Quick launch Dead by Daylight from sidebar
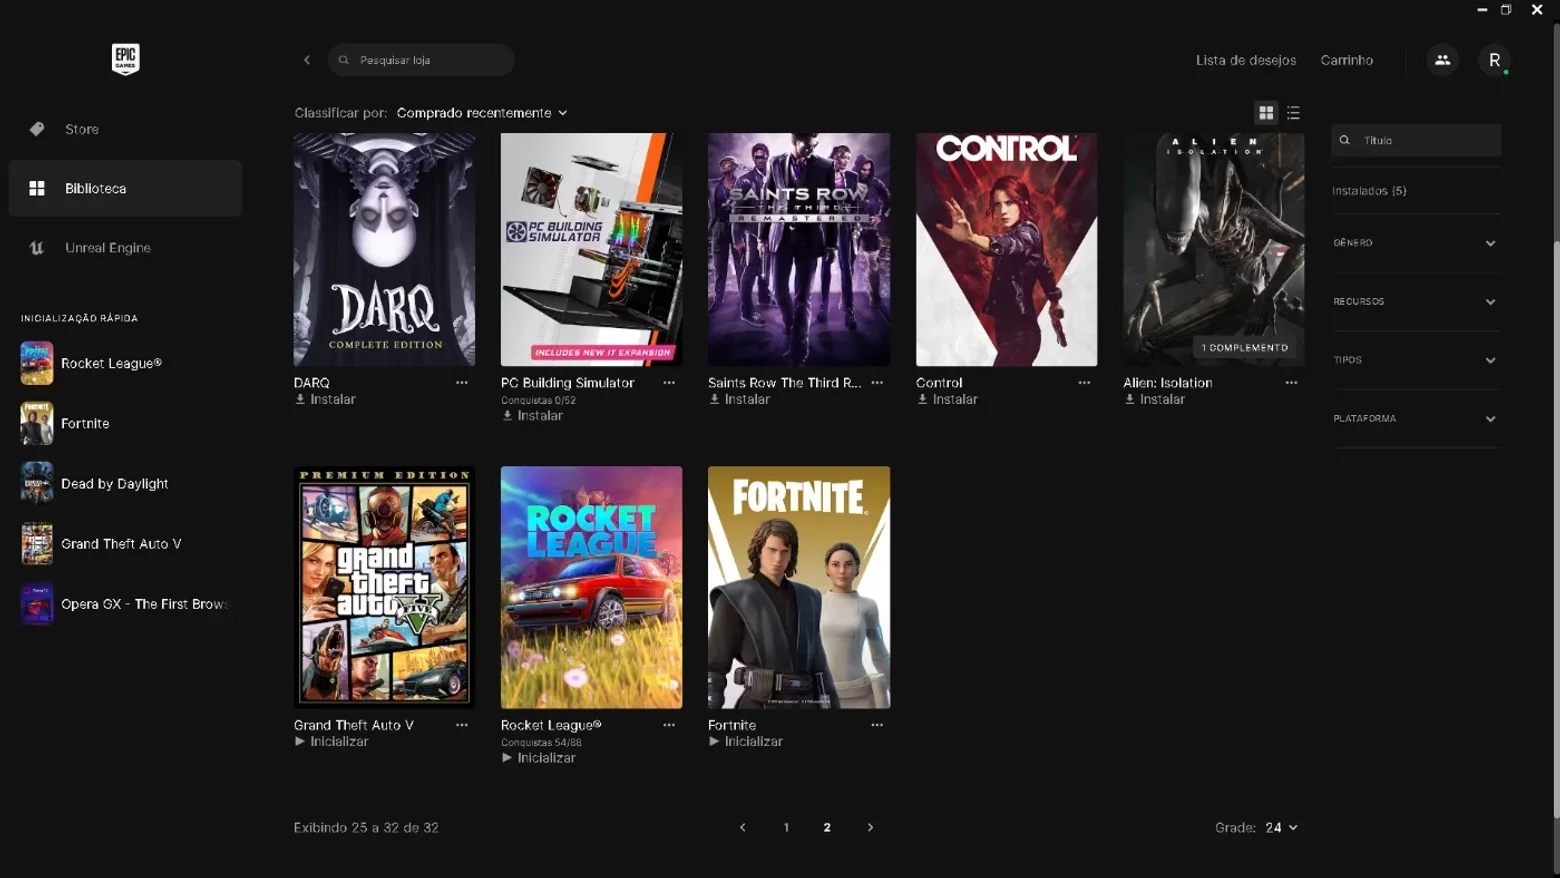1560x878 pixels. 125,483
